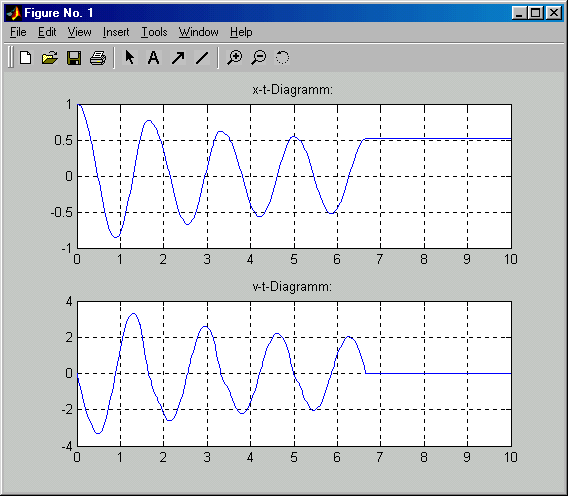Select the Add Line tool
The image size is (568, 496).
coord(202,58)
